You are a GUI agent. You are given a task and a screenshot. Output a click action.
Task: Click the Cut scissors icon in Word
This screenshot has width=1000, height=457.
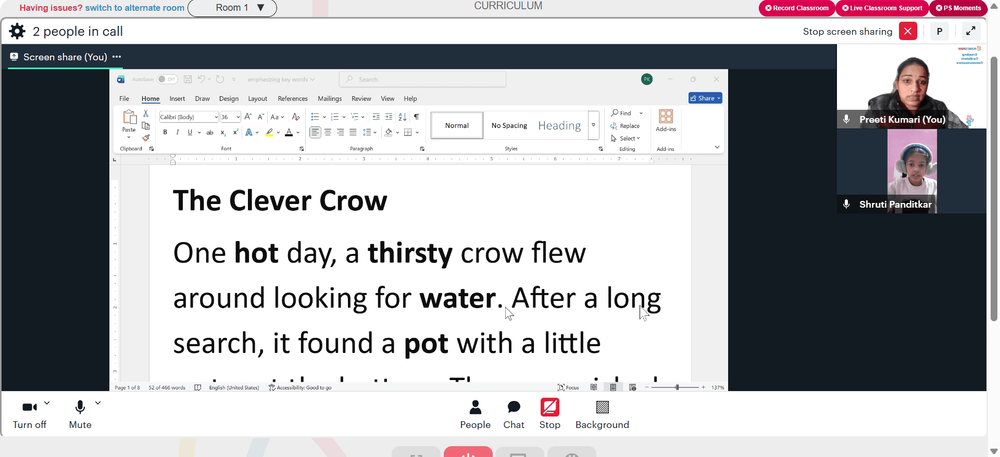coord(145,113)
